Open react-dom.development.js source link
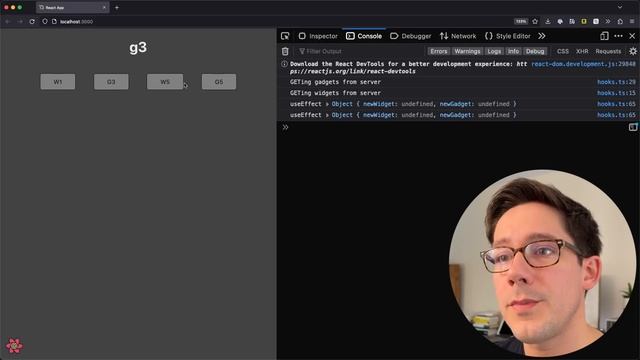 (583, 64)
